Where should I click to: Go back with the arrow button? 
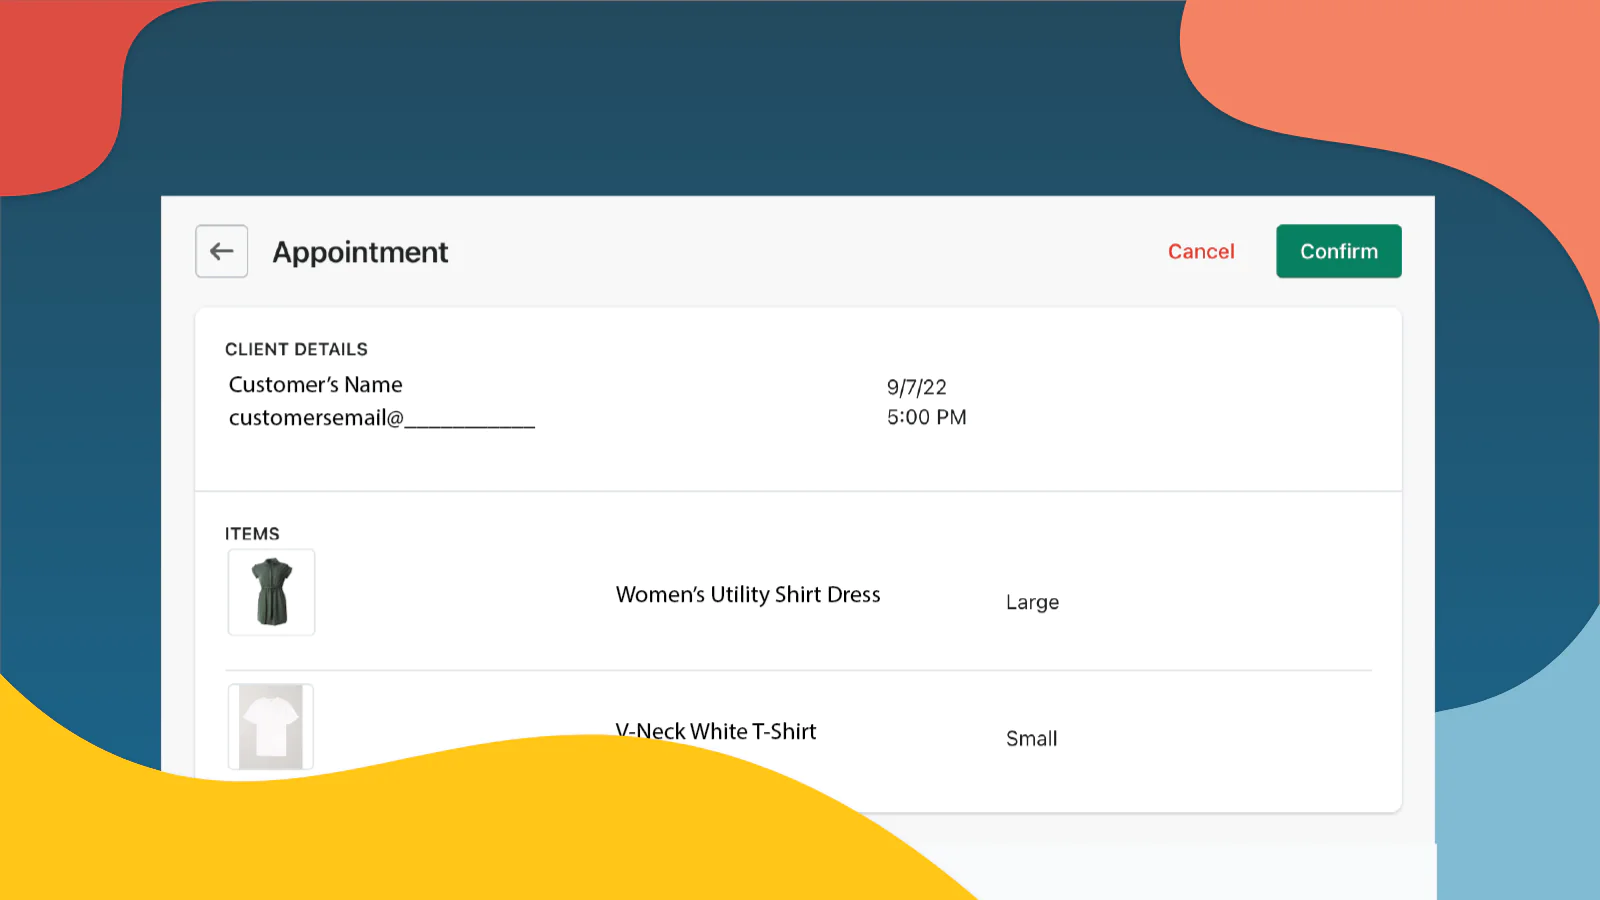tap(221, 251)
